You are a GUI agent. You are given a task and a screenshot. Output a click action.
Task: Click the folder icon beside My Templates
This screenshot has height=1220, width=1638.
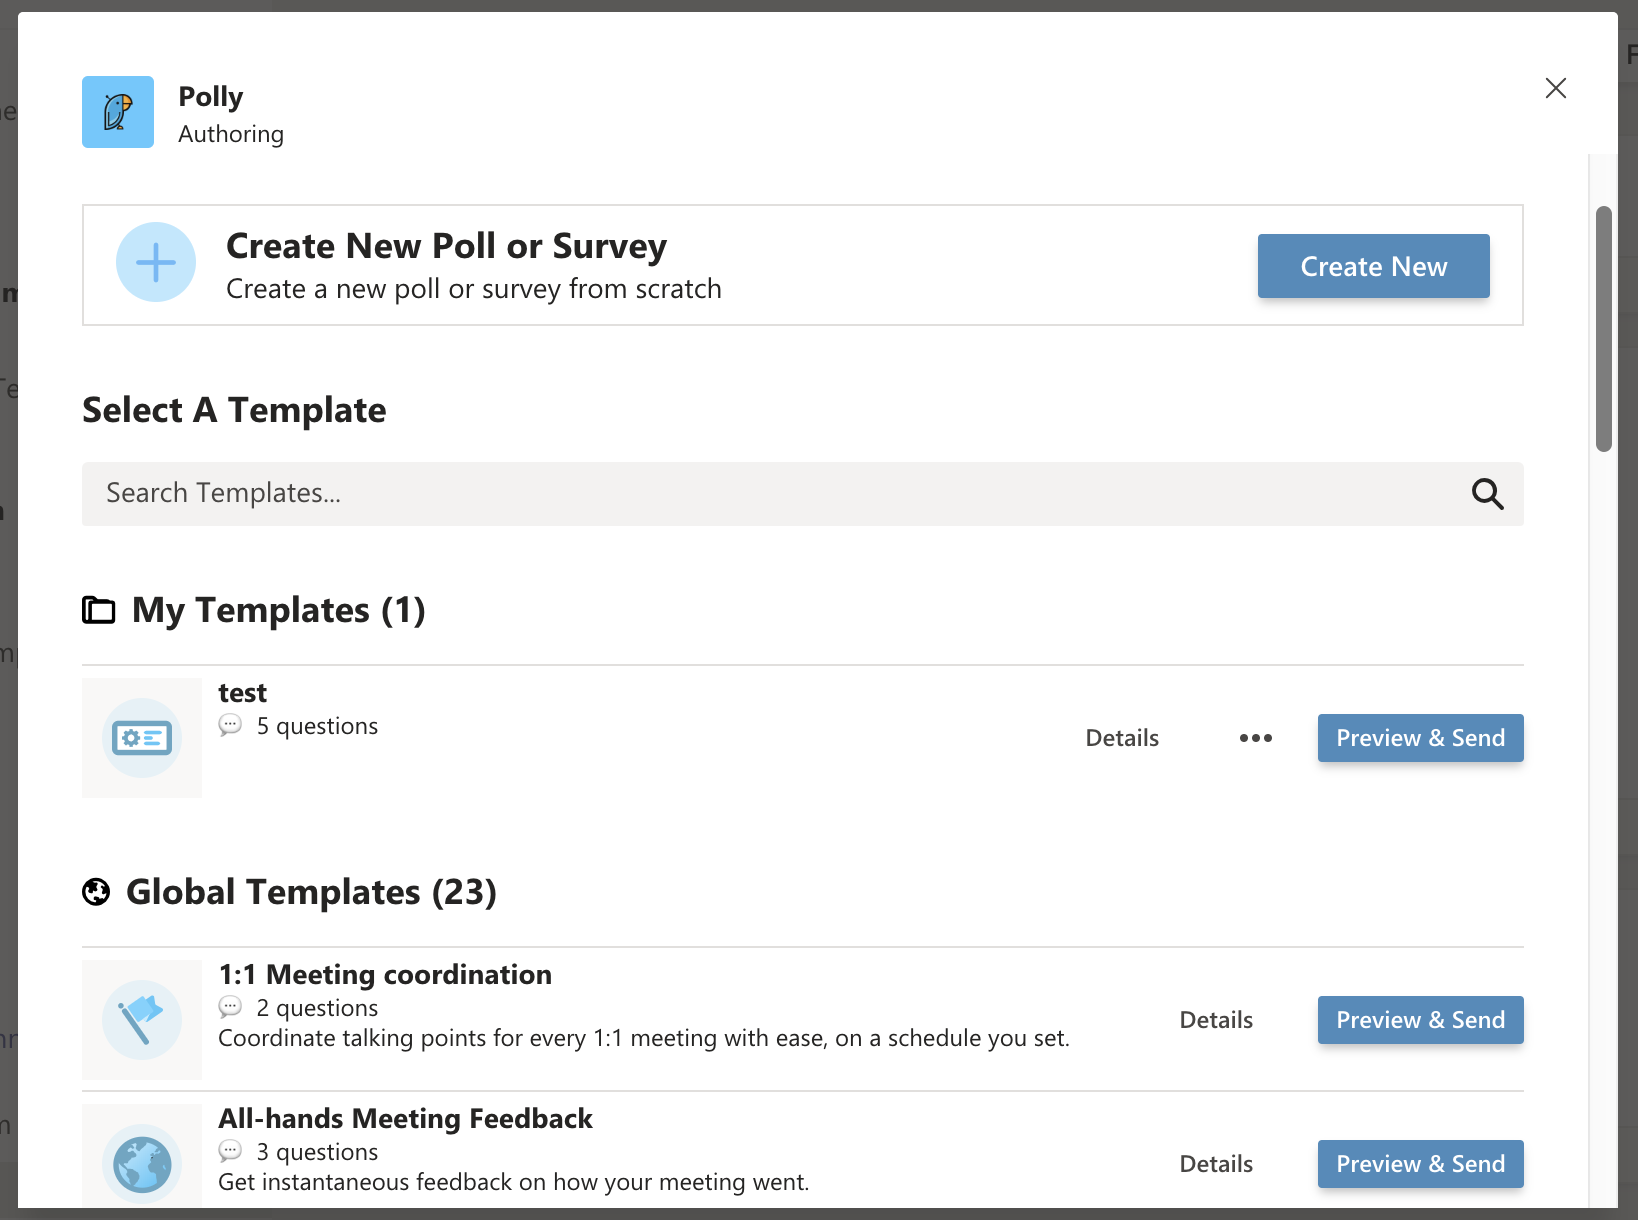click(x=98, y=610)
